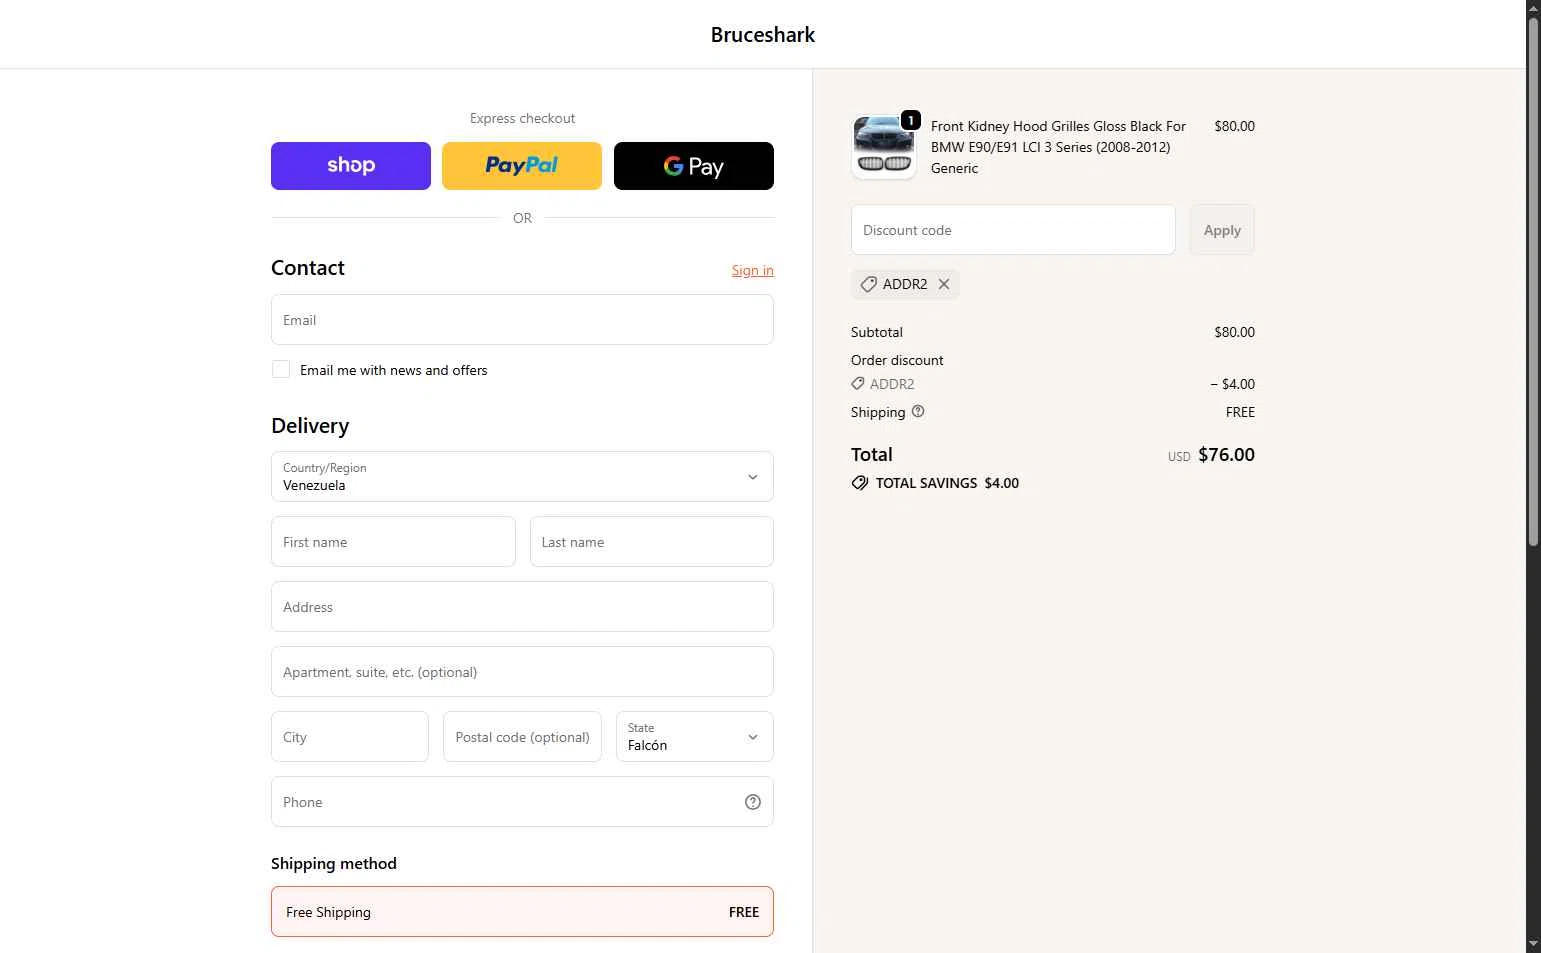Screen dimensions: 1541x953
Task: Select the Free Shipping method
Action: pos(522,912)
